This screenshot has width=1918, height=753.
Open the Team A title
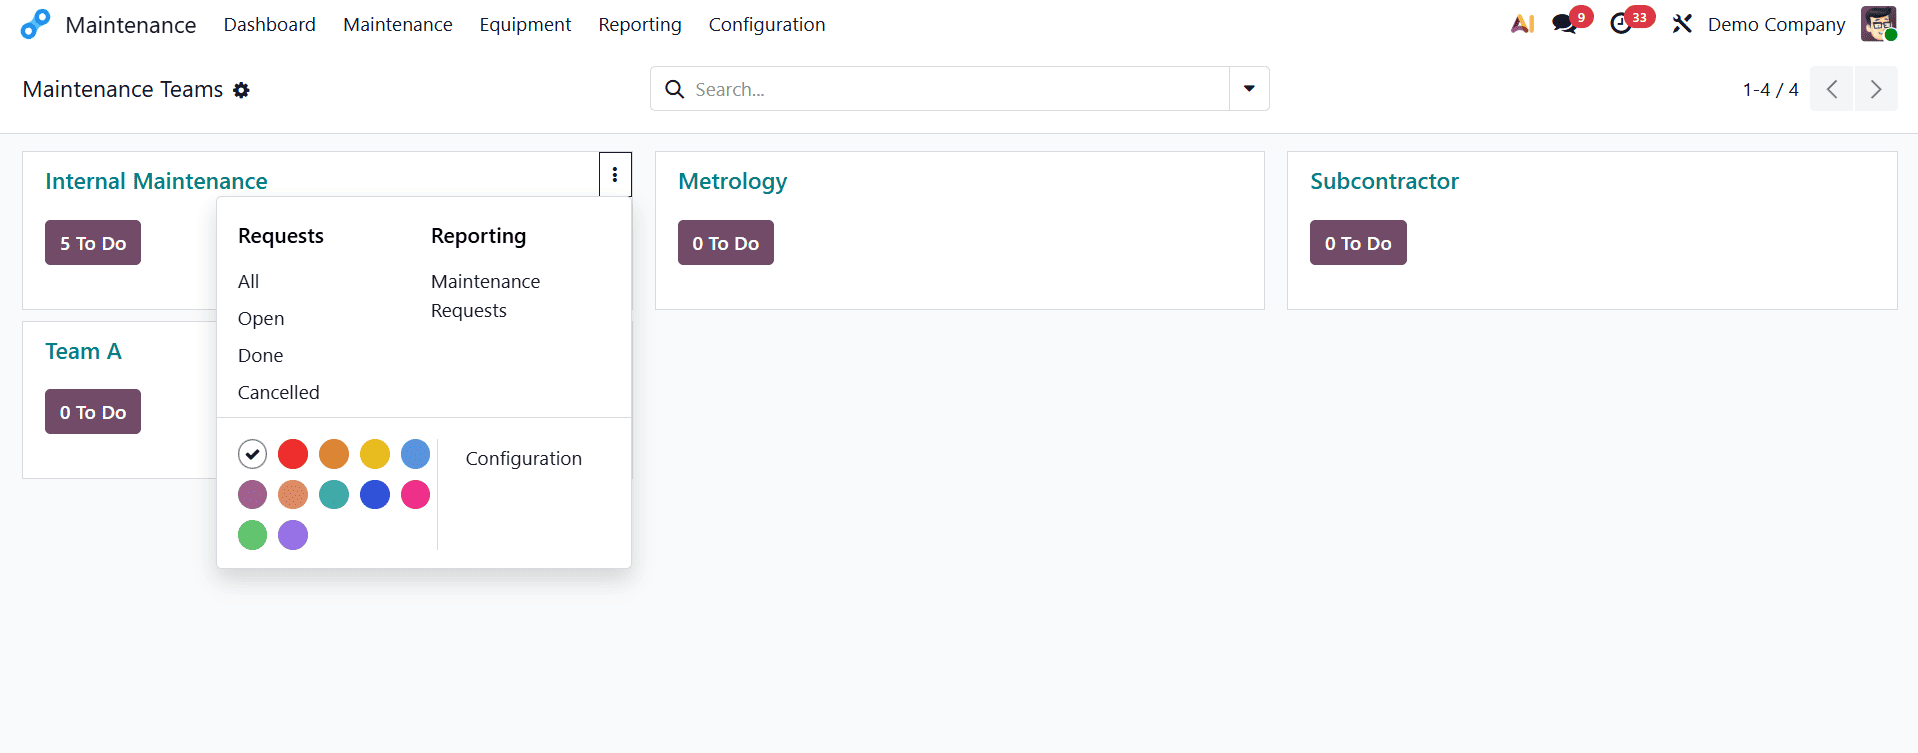[83, 351]
